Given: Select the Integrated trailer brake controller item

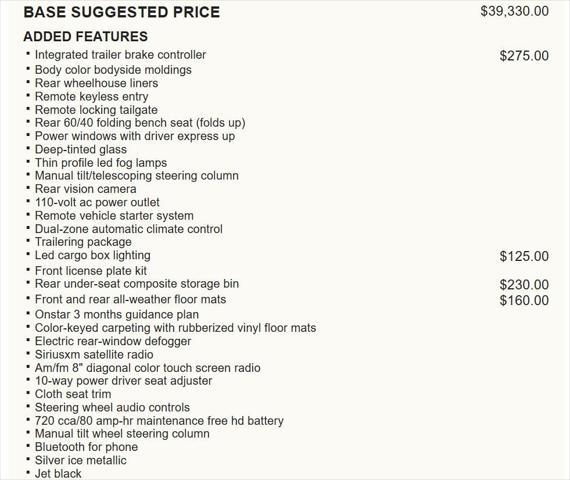Looking at the screenshot, I should pos(120,55).
